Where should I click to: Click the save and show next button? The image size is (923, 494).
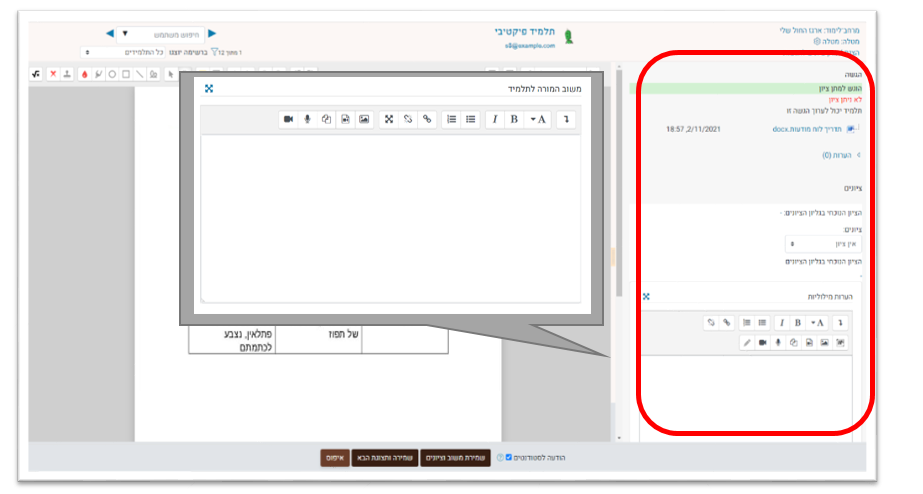point(384,458)
